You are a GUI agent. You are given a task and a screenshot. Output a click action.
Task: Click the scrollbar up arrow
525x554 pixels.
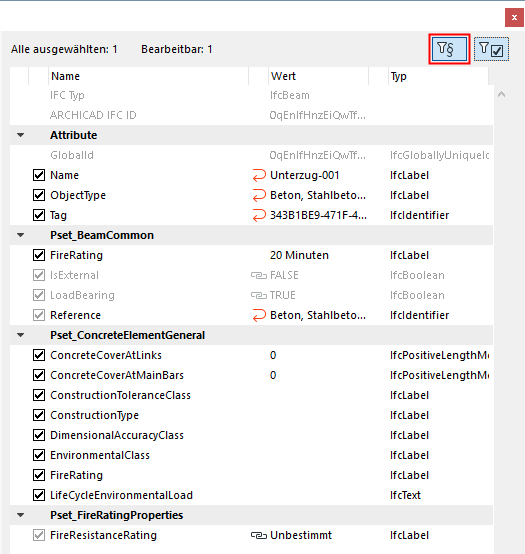click(501, 94)
